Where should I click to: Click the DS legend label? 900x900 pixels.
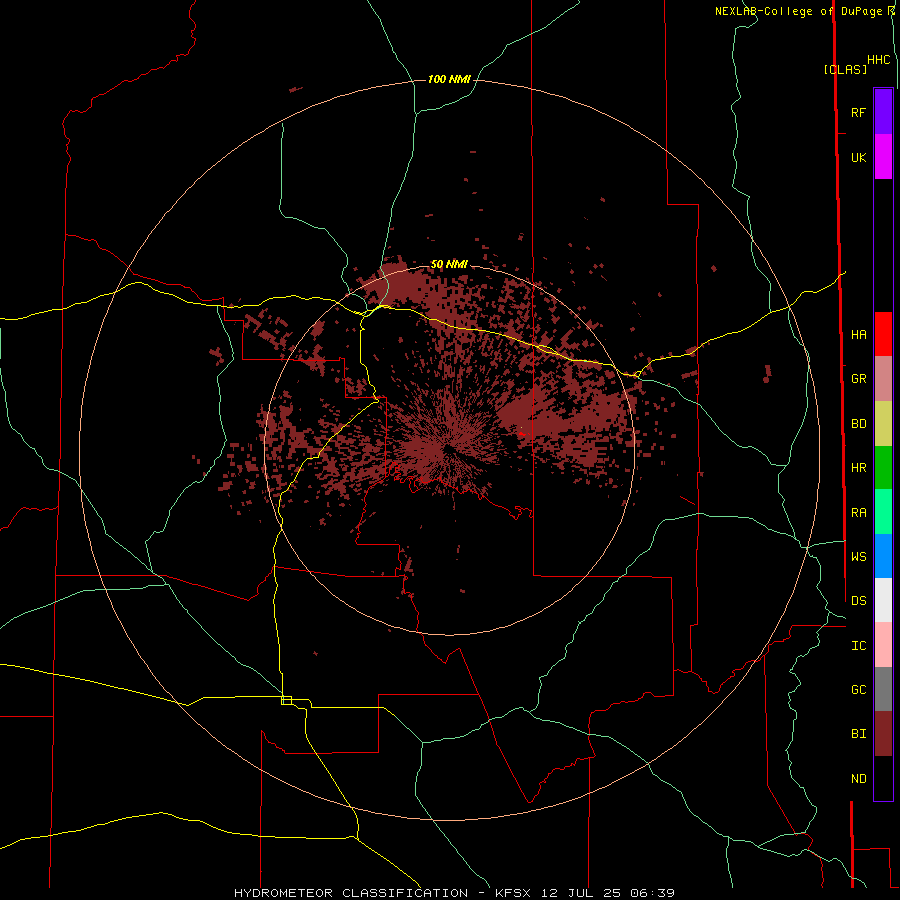[858, 600]
